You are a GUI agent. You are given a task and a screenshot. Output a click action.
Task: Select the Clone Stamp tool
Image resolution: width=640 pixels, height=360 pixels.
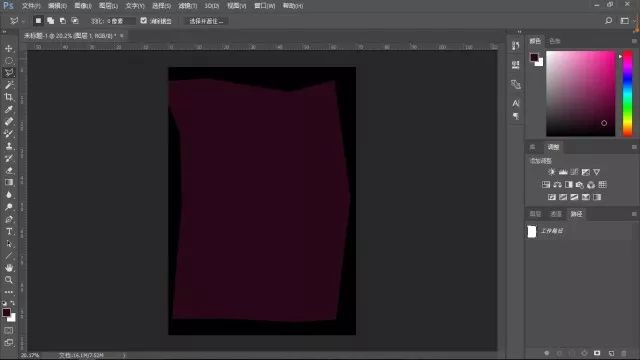[x=9, y=146]
